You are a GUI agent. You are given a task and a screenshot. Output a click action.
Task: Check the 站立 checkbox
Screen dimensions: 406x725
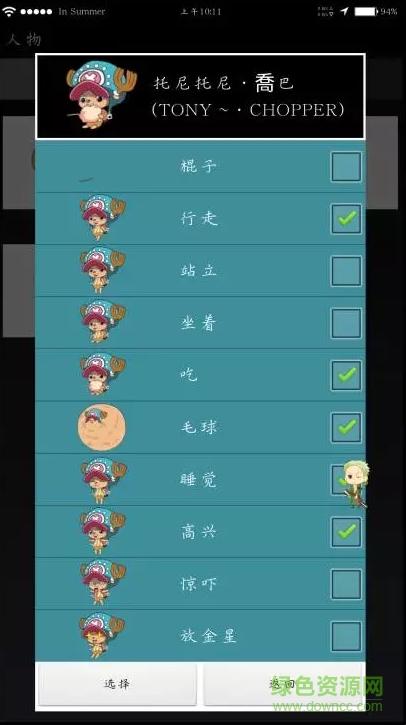click(346, 271)
